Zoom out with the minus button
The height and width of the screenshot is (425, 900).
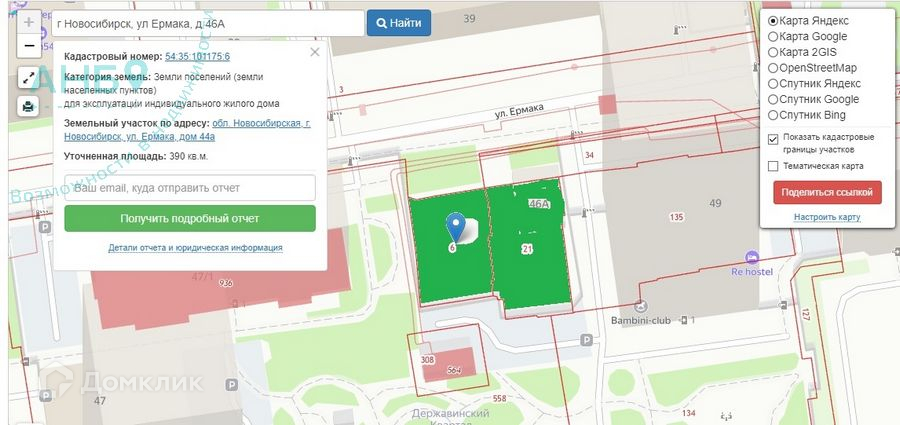coord(29,46)
